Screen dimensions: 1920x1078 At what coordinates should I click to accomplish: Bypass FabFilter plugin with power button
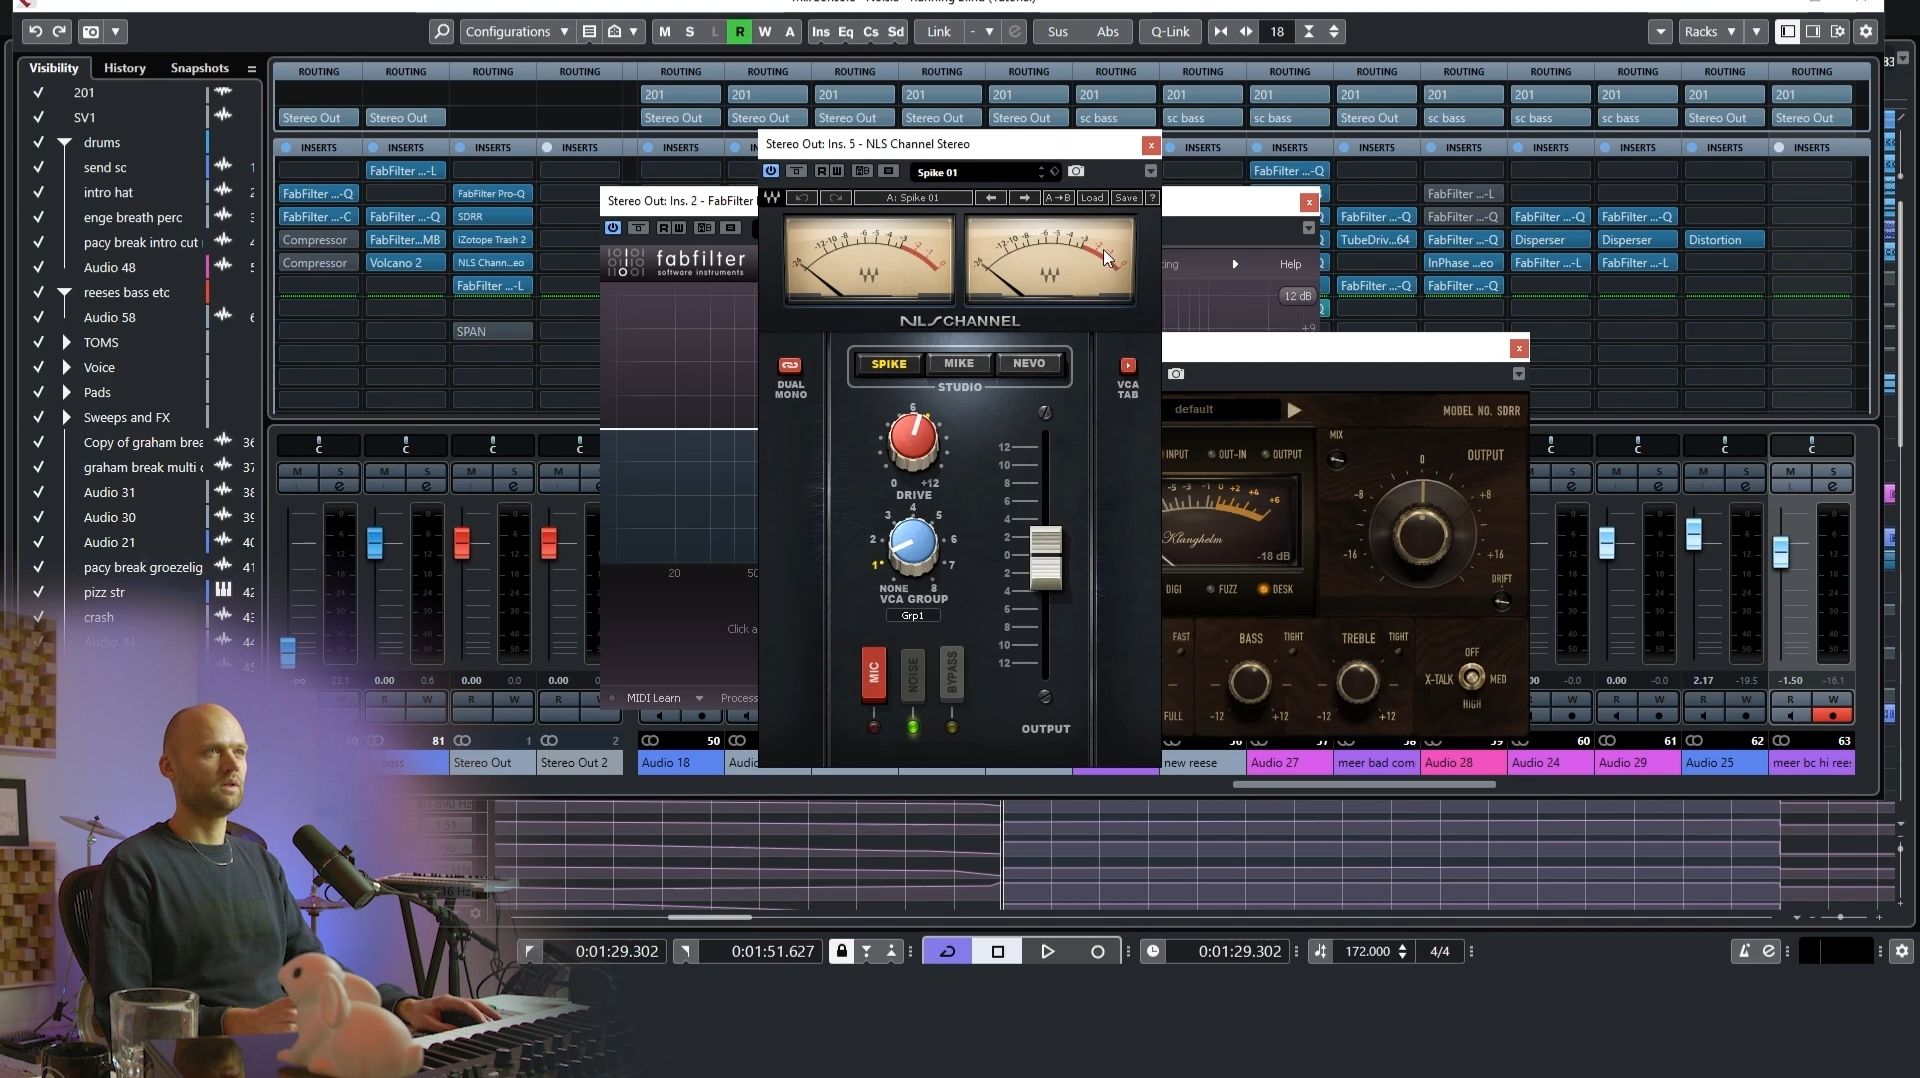pos(613,229)
